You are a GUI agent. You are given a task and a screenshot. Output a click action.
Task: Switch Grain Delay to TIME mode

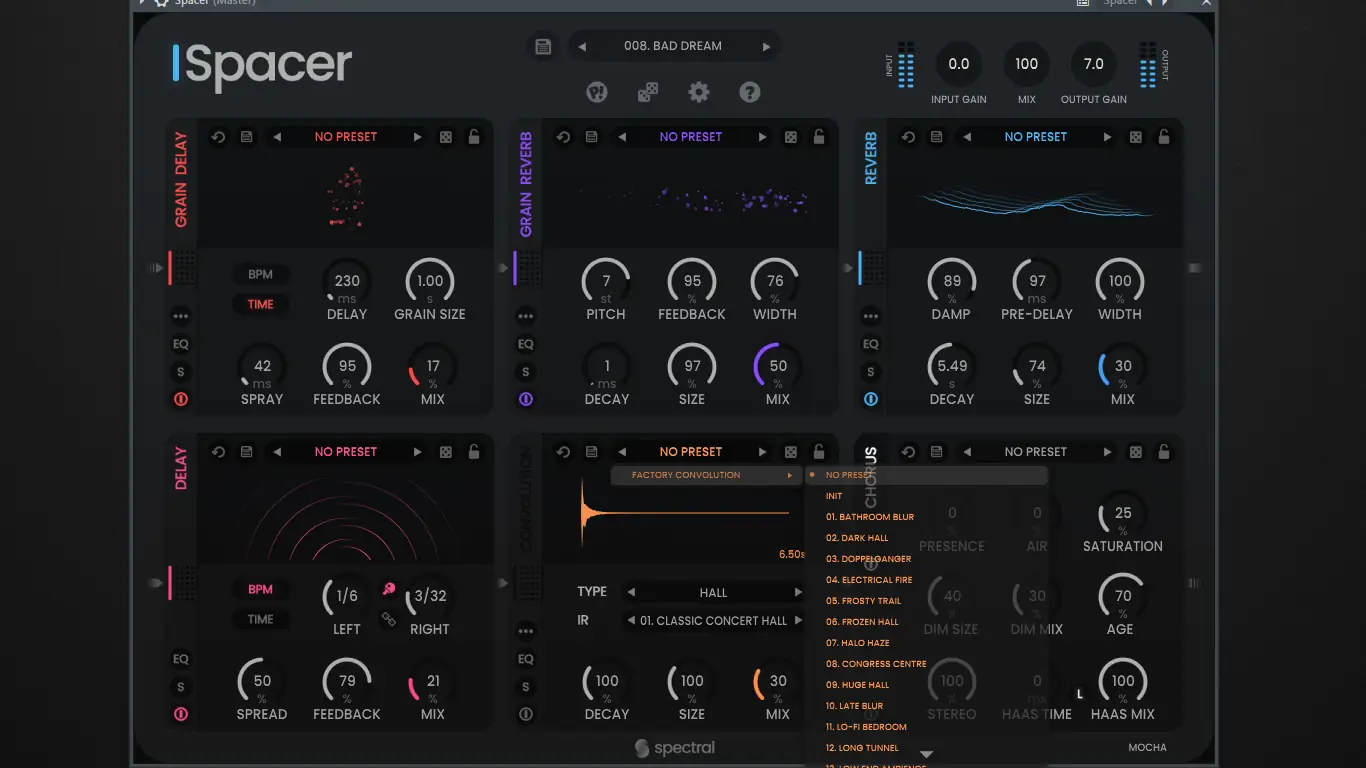click(x=261, y=304)
